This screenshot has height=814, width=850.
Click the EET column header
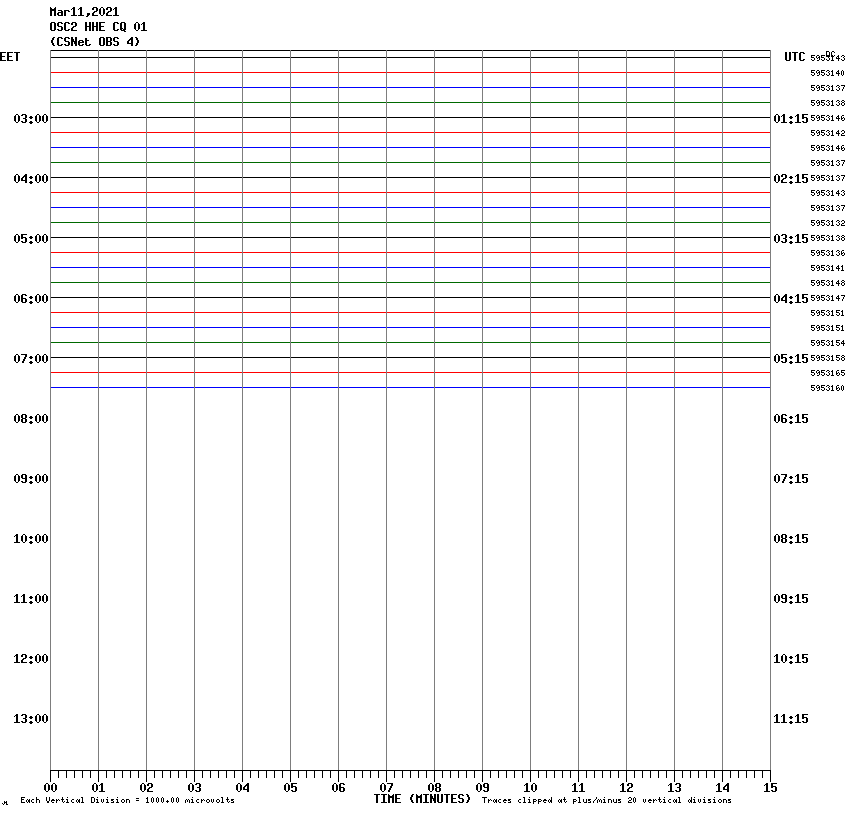(9, 57)
